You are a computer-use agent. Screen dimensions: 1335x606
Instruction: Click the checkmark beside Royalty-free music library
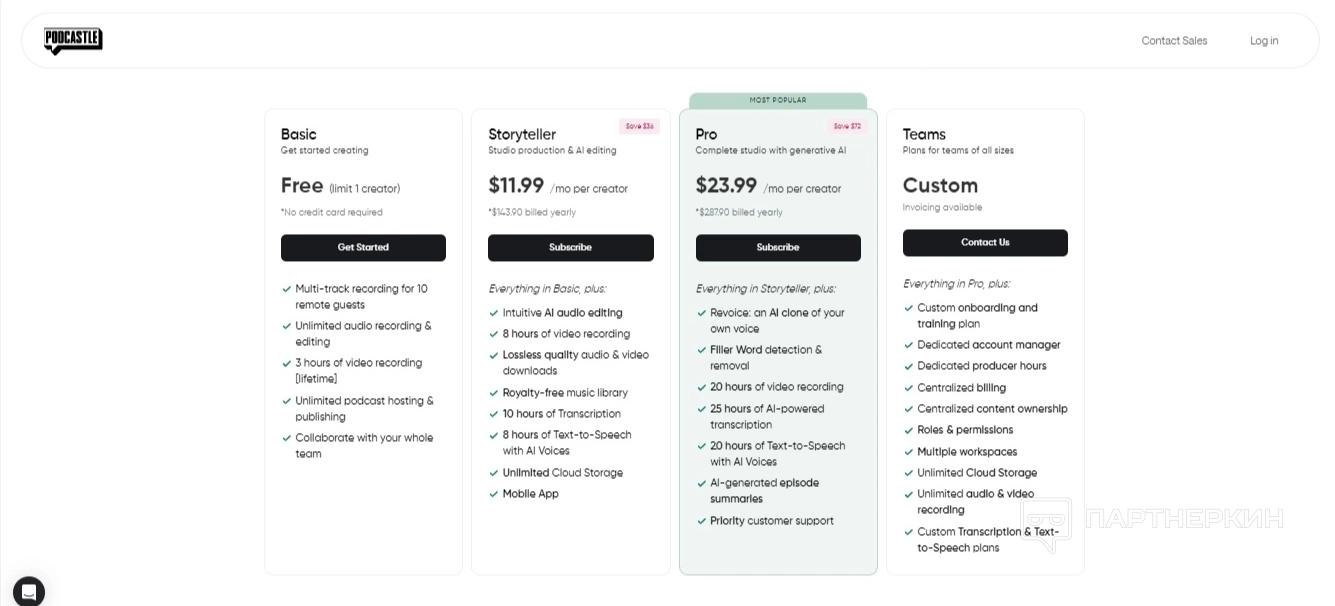494,393
